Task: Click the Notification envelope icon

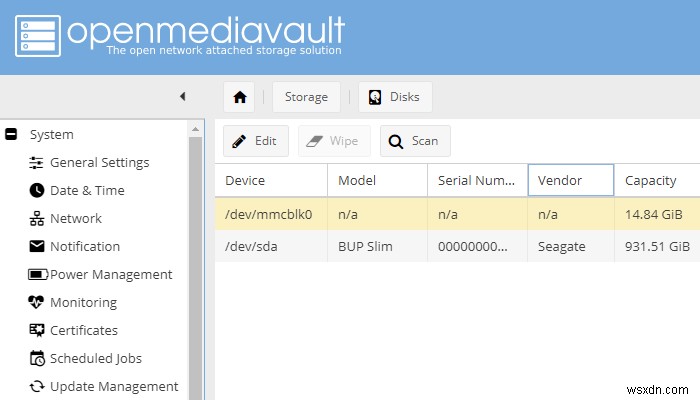Action: 37,246
